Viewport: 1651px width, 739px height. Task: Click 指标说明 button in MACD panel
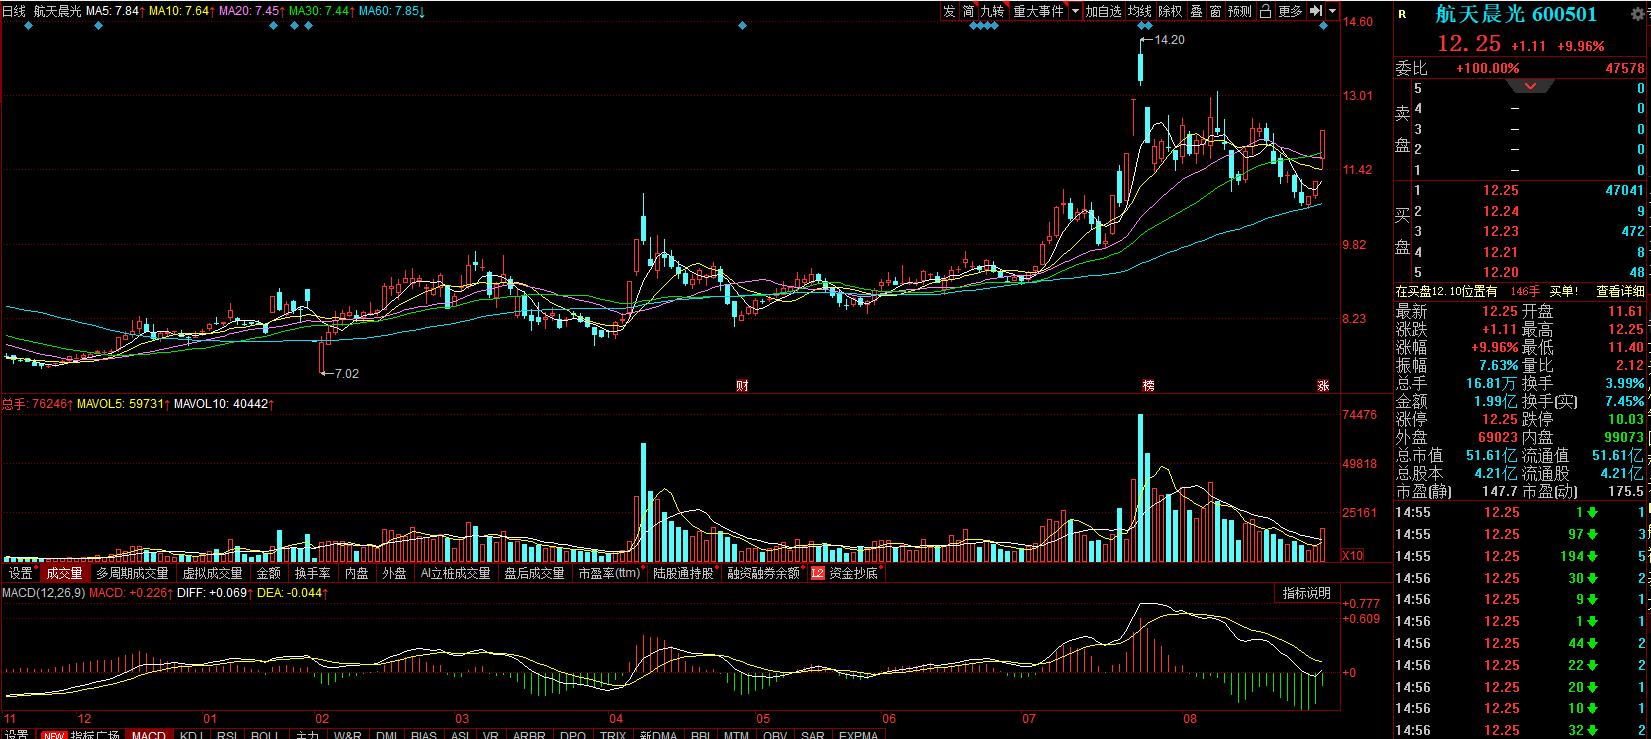click(1306, 593)
